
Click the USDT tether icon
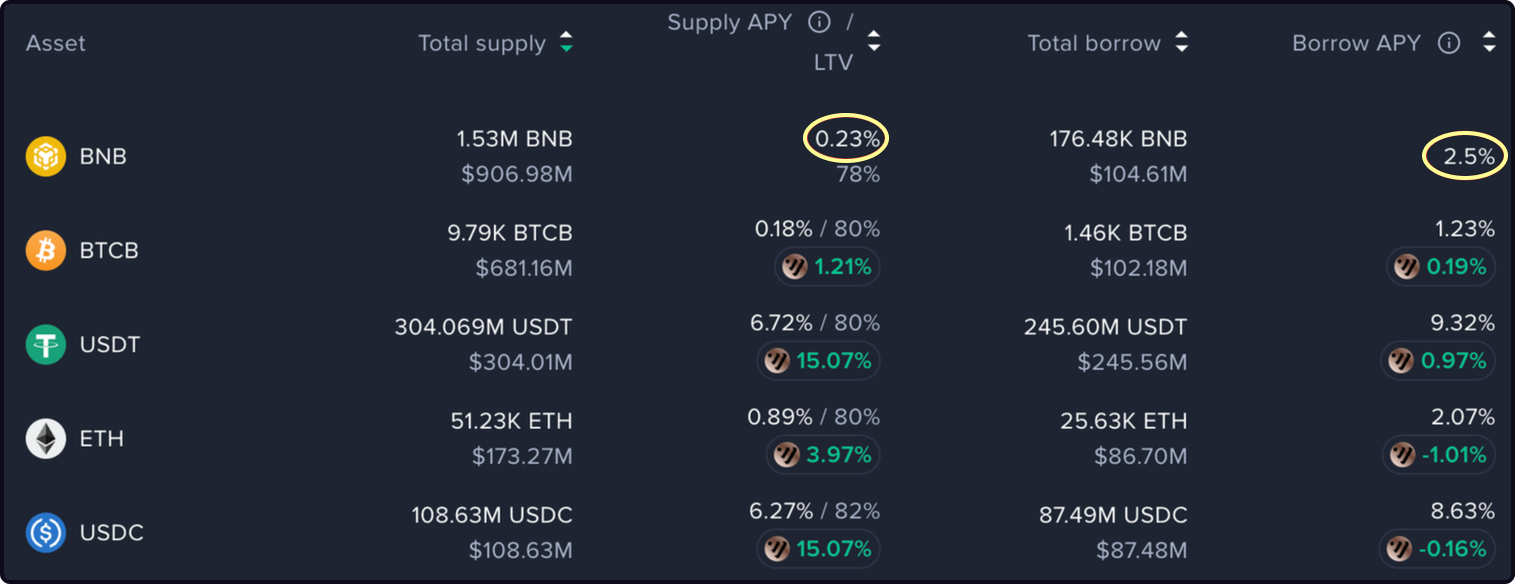point(46,345)
